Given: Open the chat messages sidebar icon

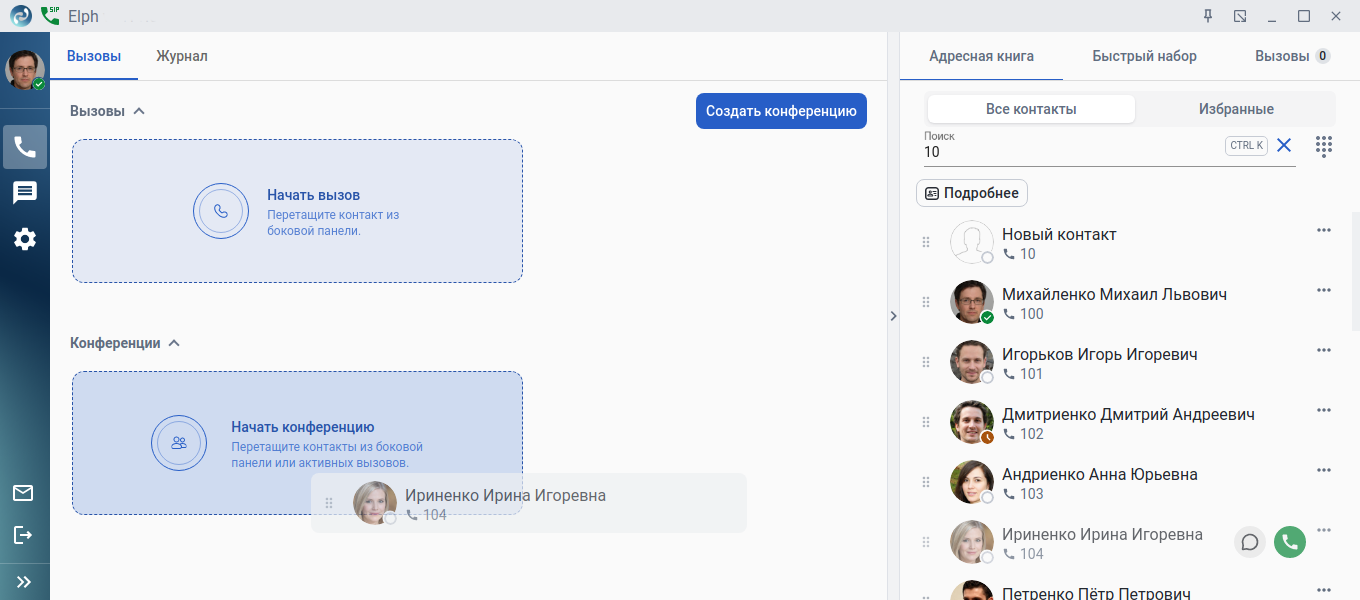Looking at the screenshot, I should tap(25, 193).
